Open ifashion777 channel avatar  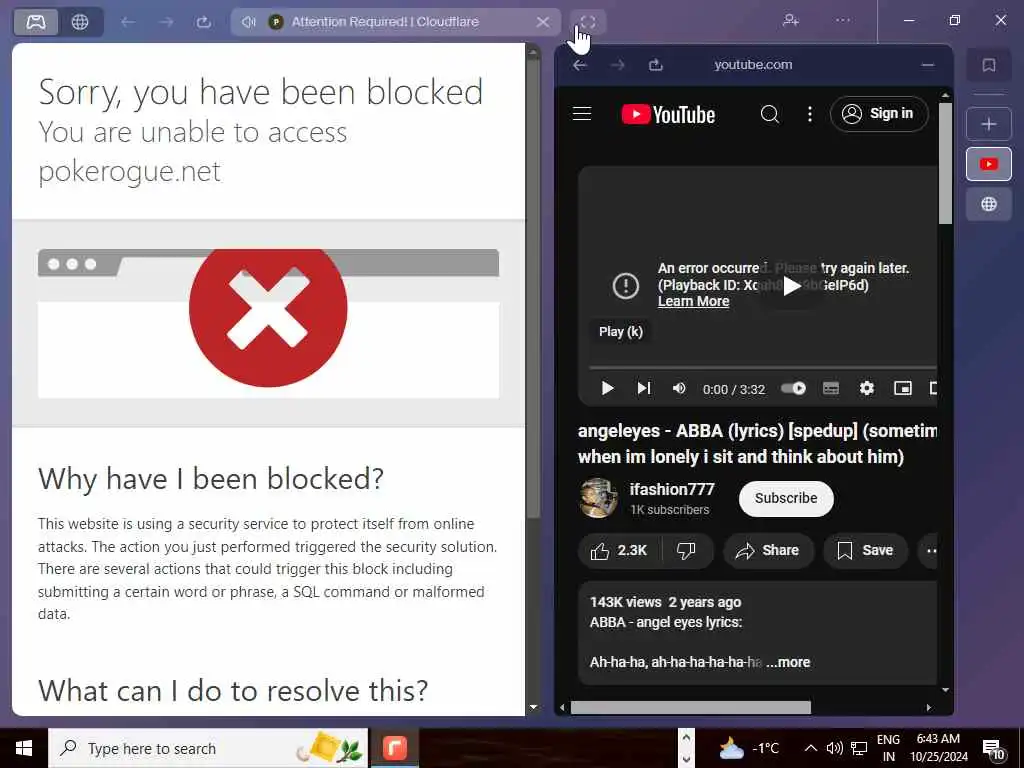(598, 498)
